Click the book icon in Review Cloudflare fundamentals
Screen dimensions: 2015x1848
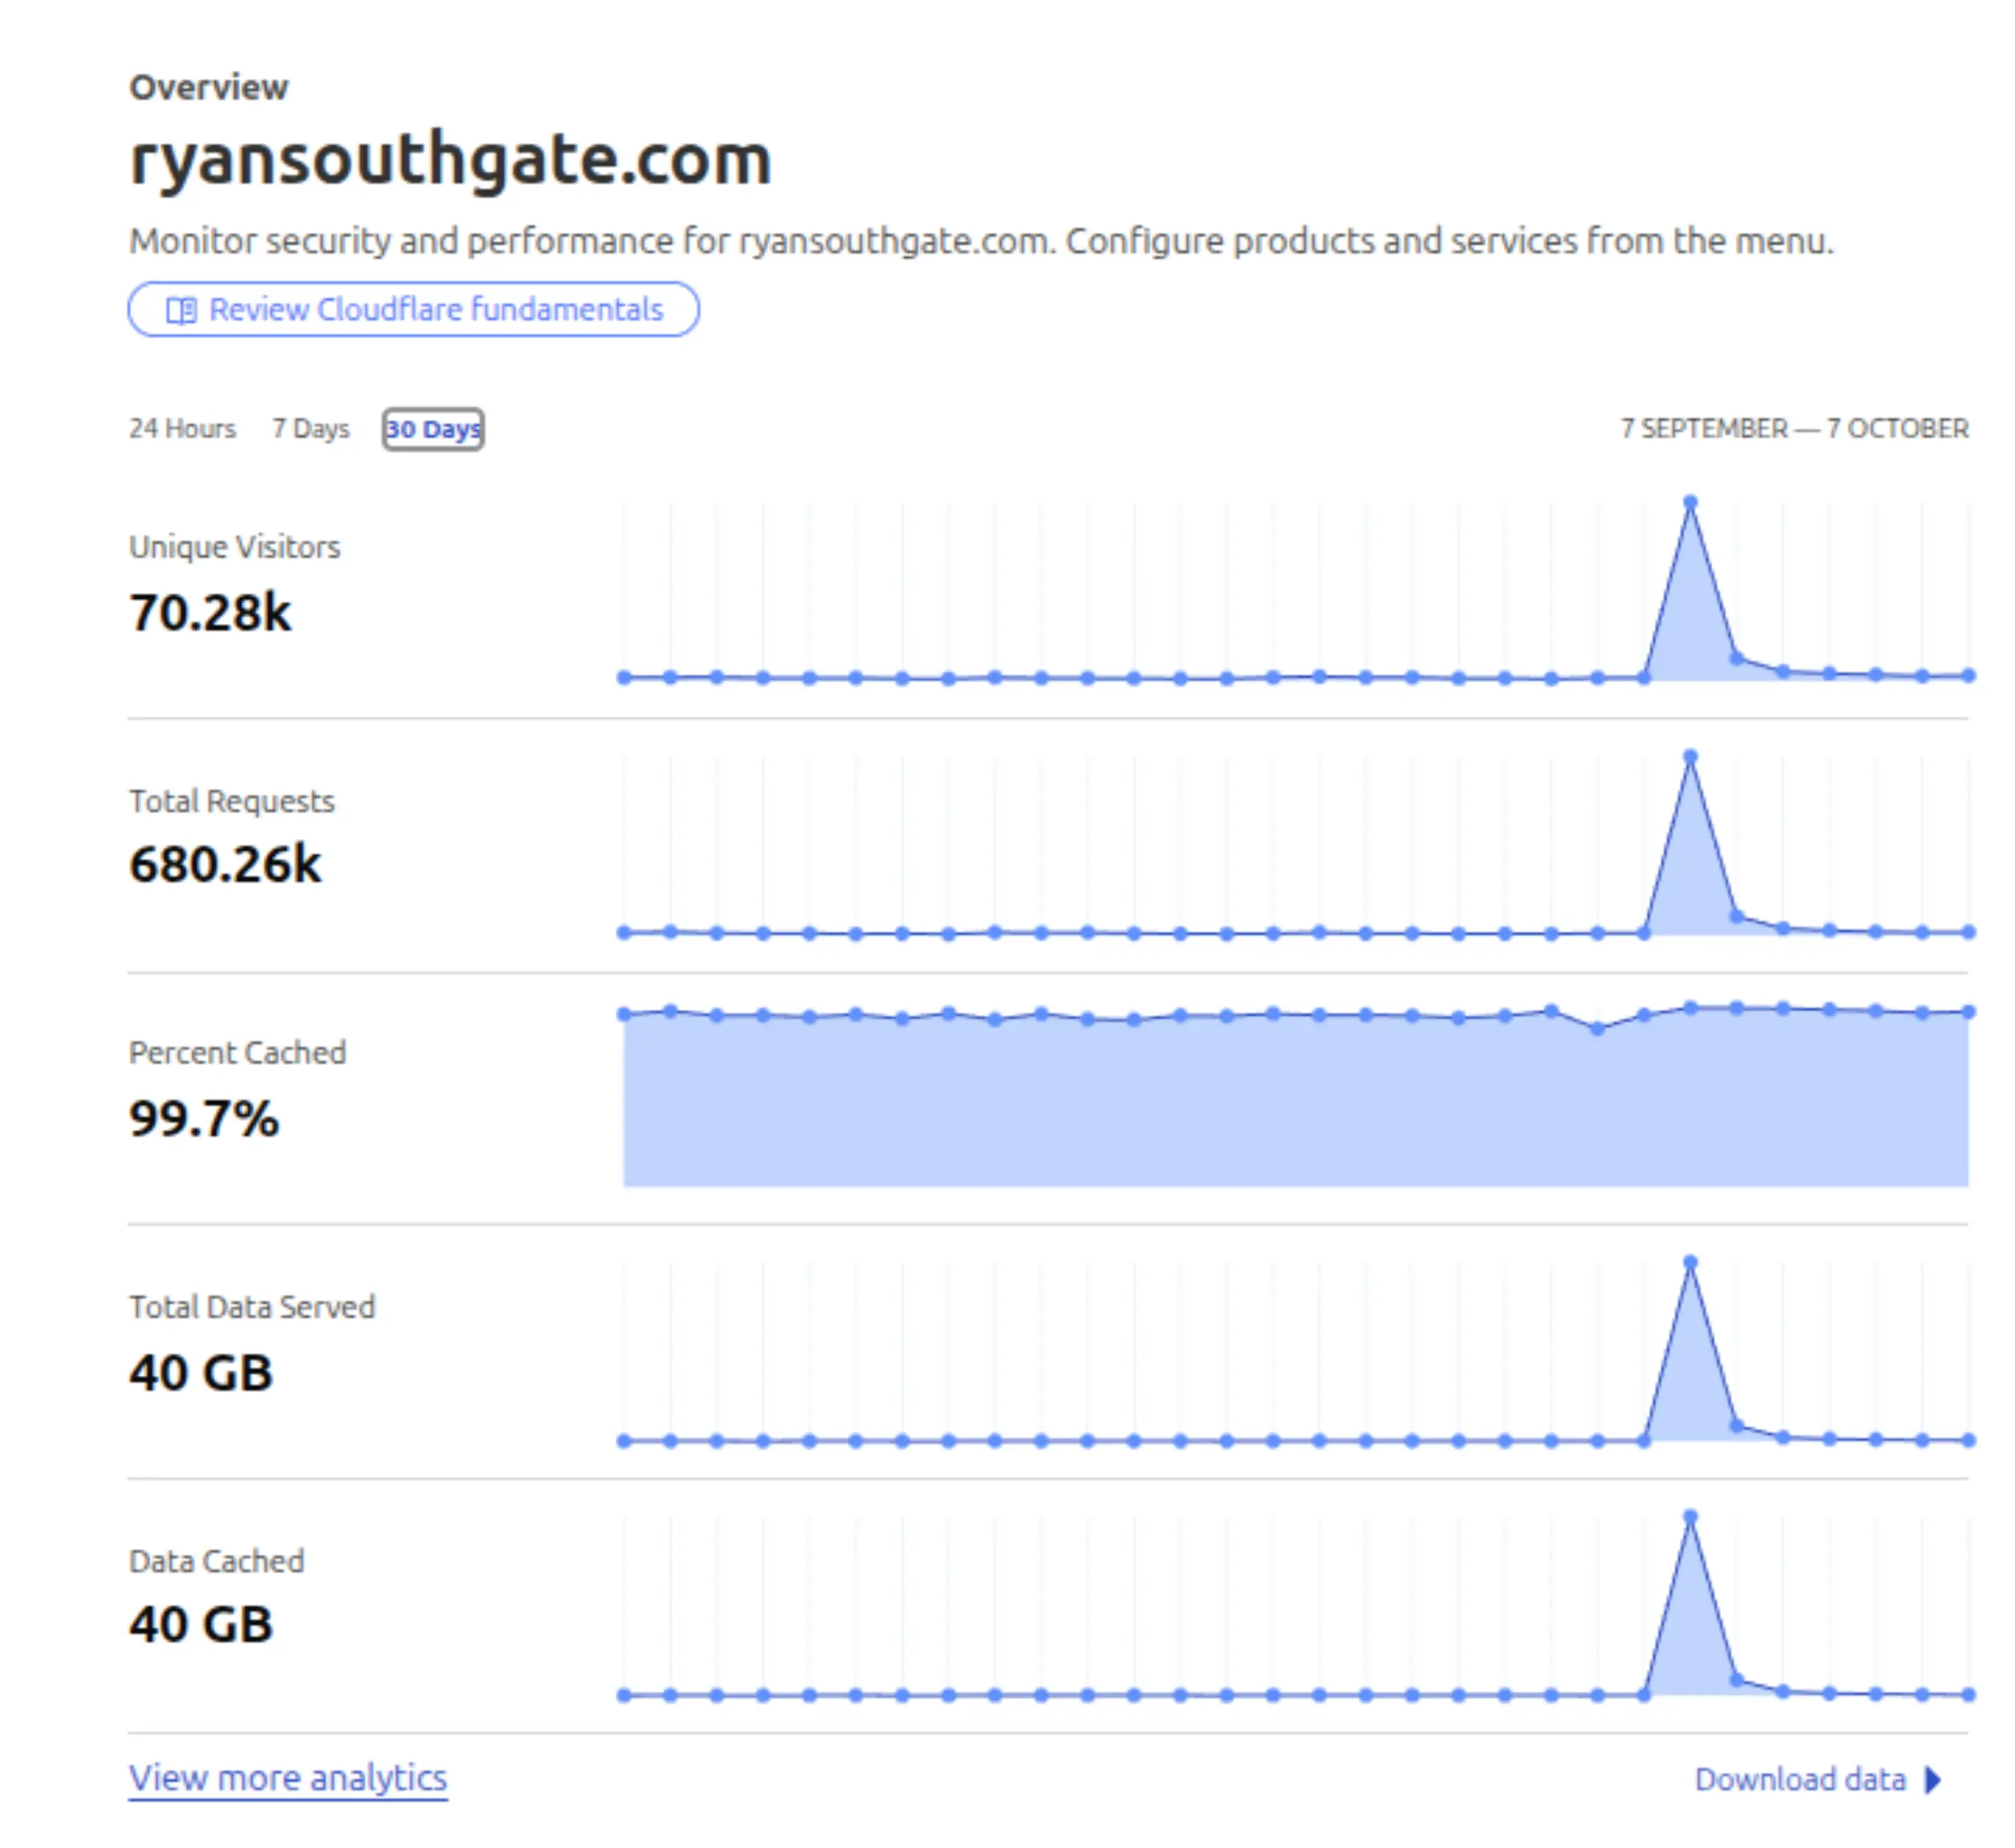(183, 309)
